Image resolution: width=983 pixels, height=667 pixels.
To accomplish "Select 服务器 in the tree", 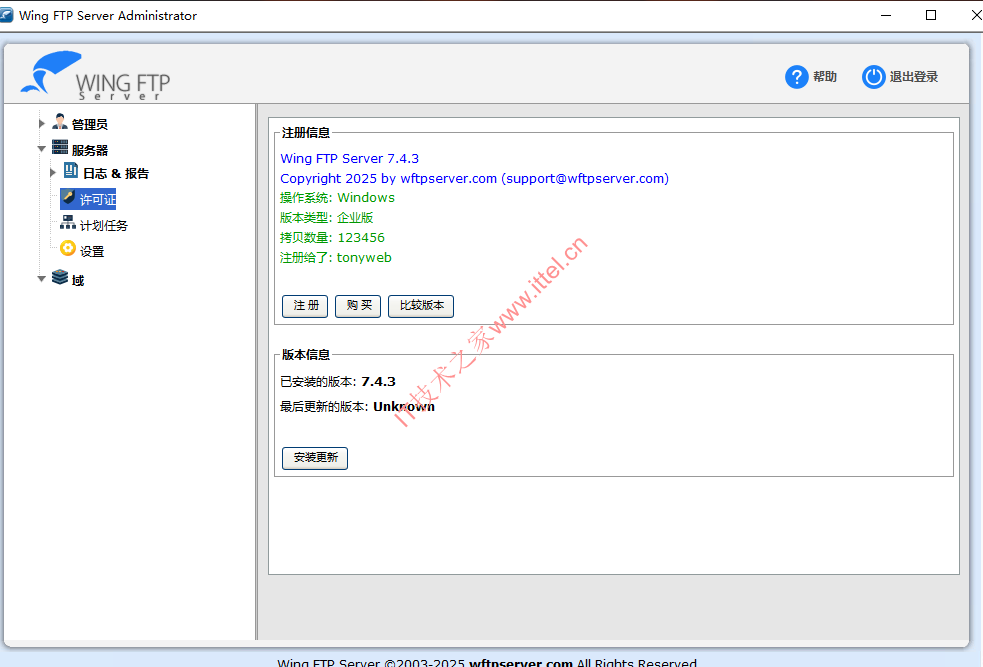I will (90, 150).
